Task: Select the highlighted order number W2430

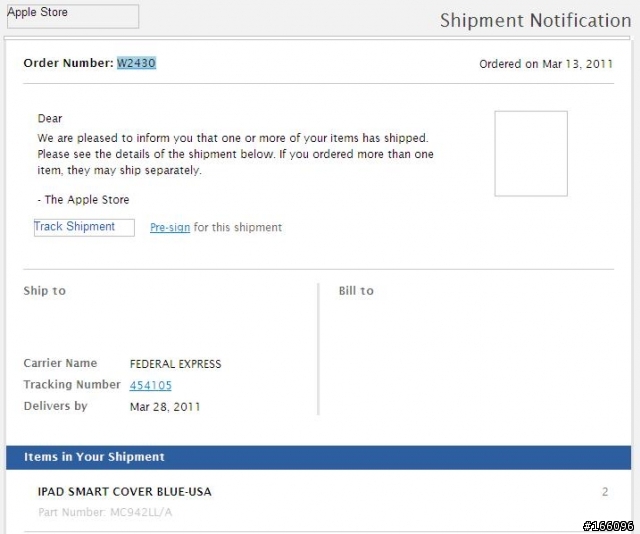Action: tap(136, 63)
